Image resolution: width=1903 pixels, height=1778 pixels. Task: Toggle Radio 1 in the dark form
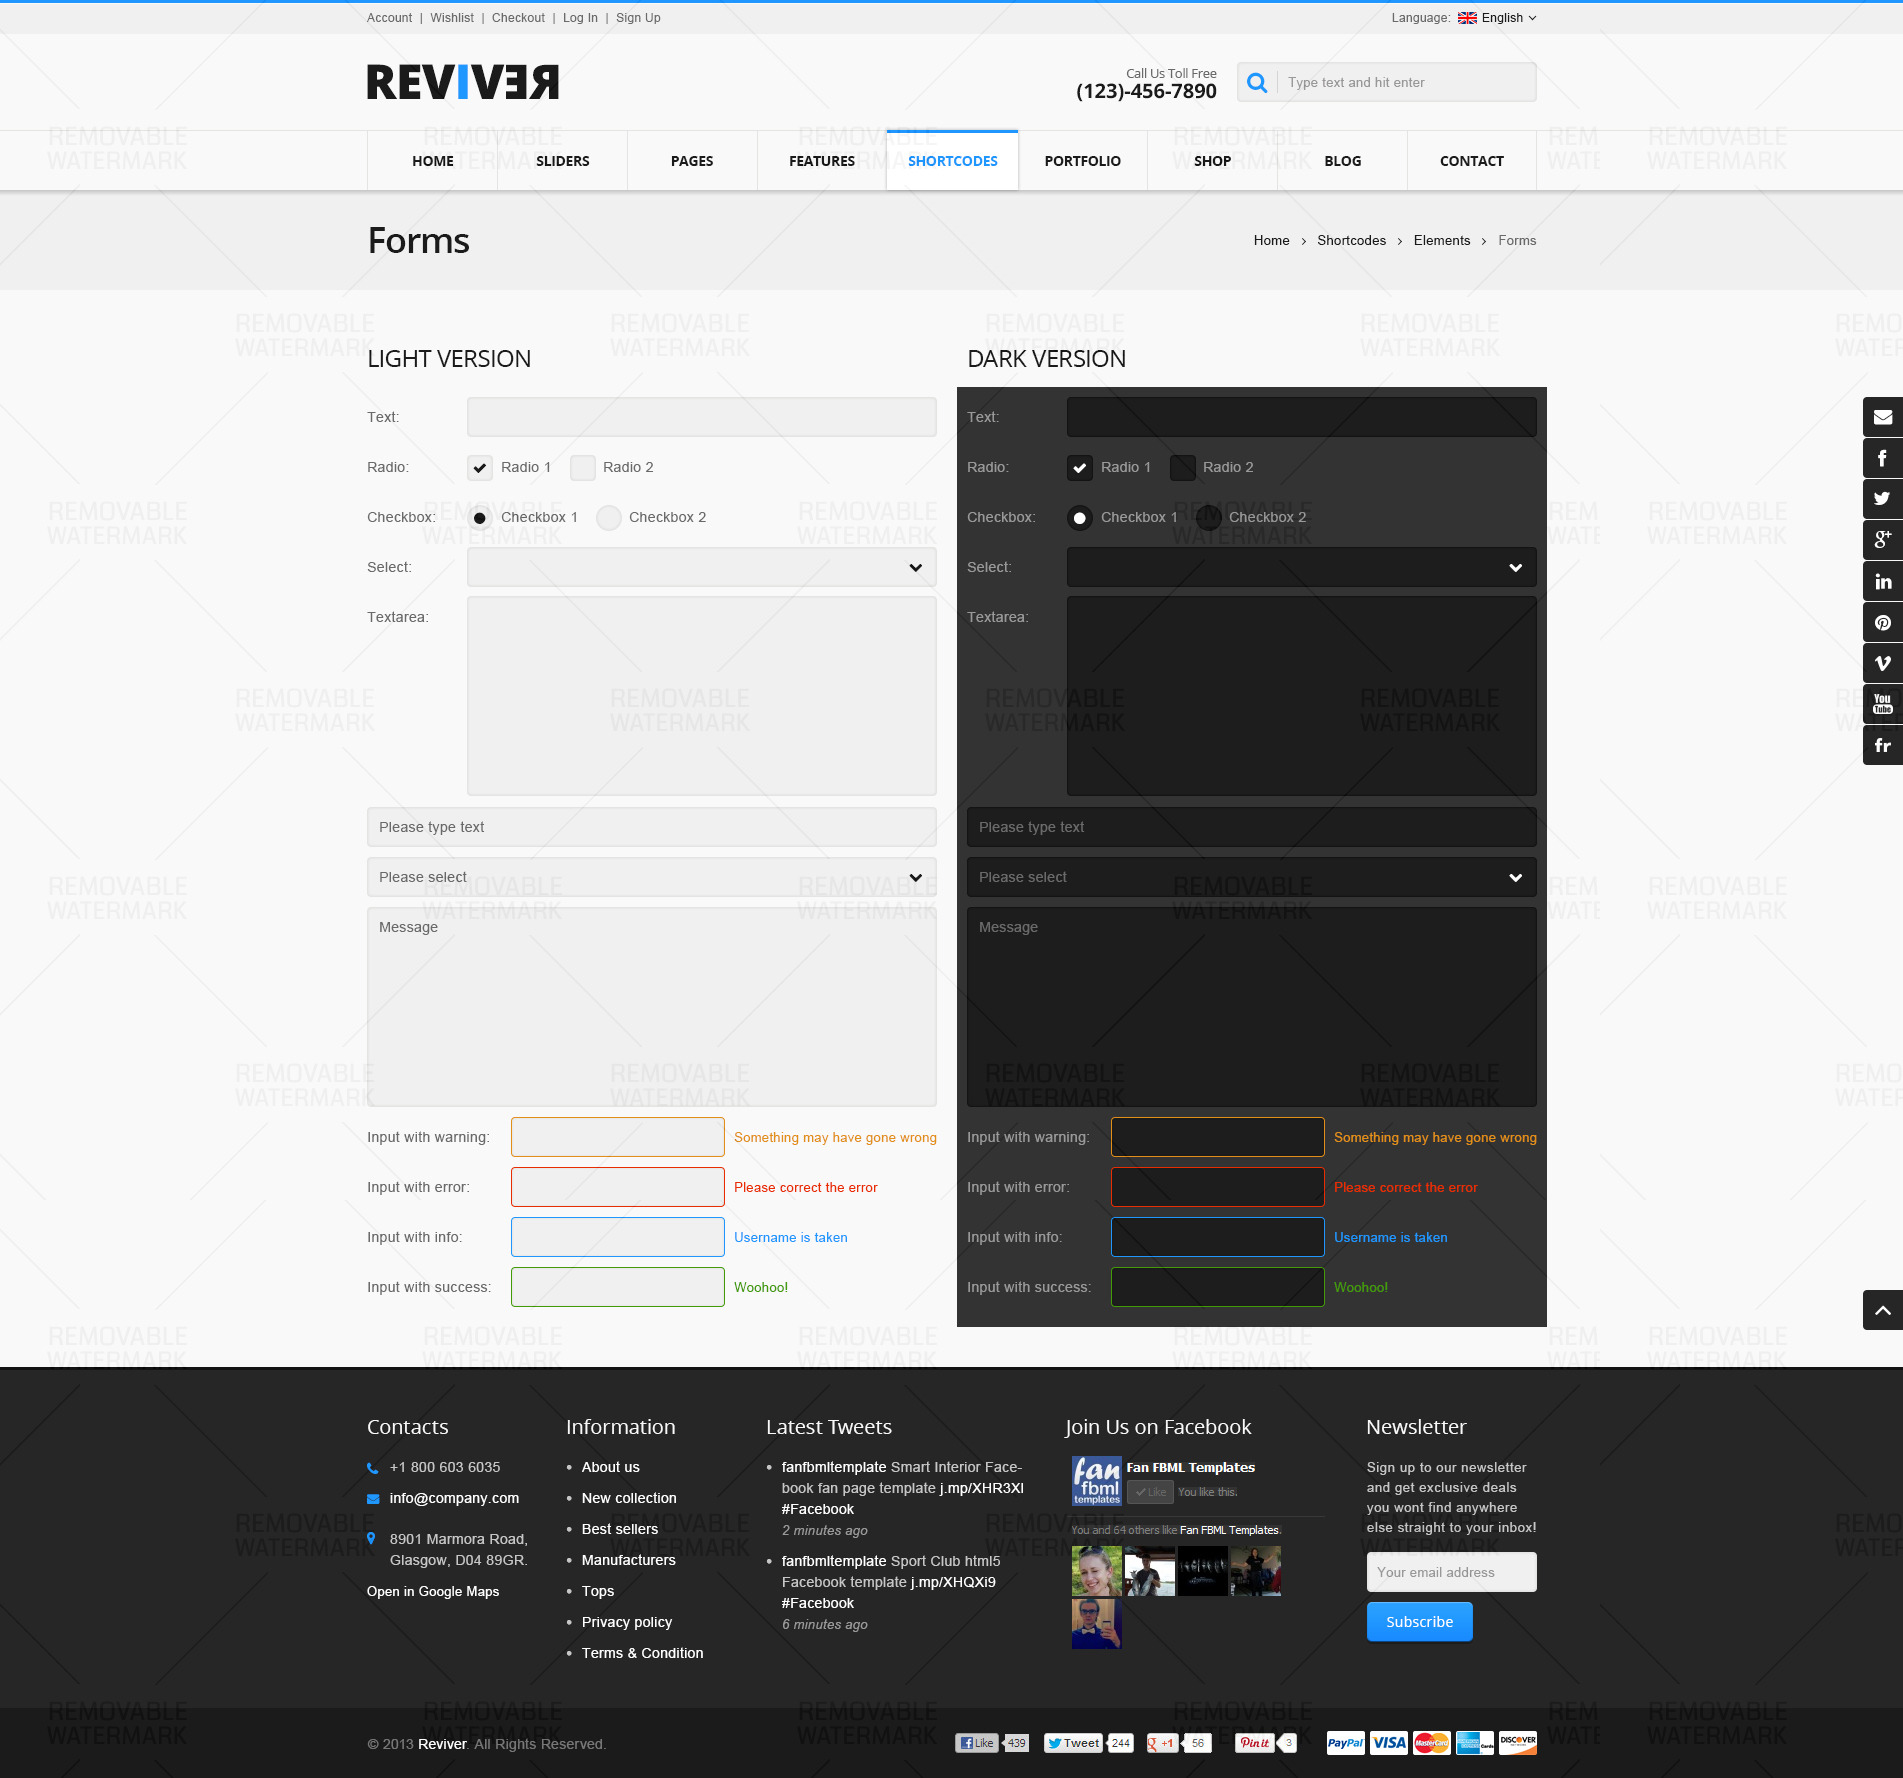[x=1080, y=468]
